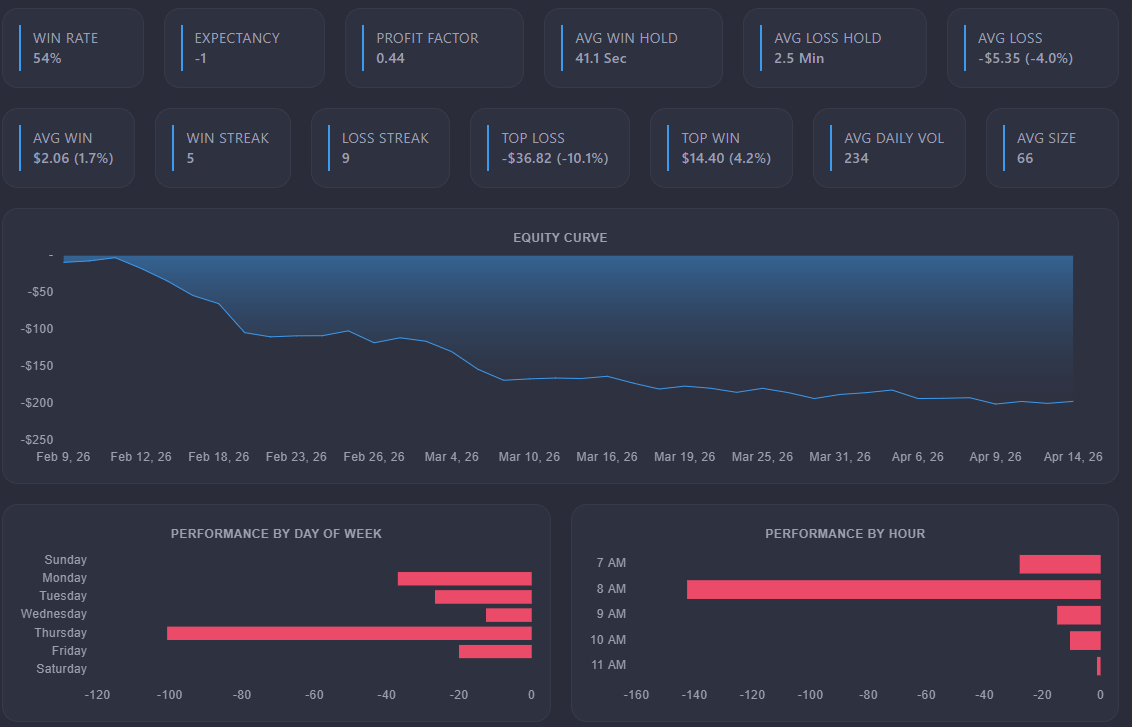
Task: Click the Thursday bar in day chart
Action: (349, 633)
